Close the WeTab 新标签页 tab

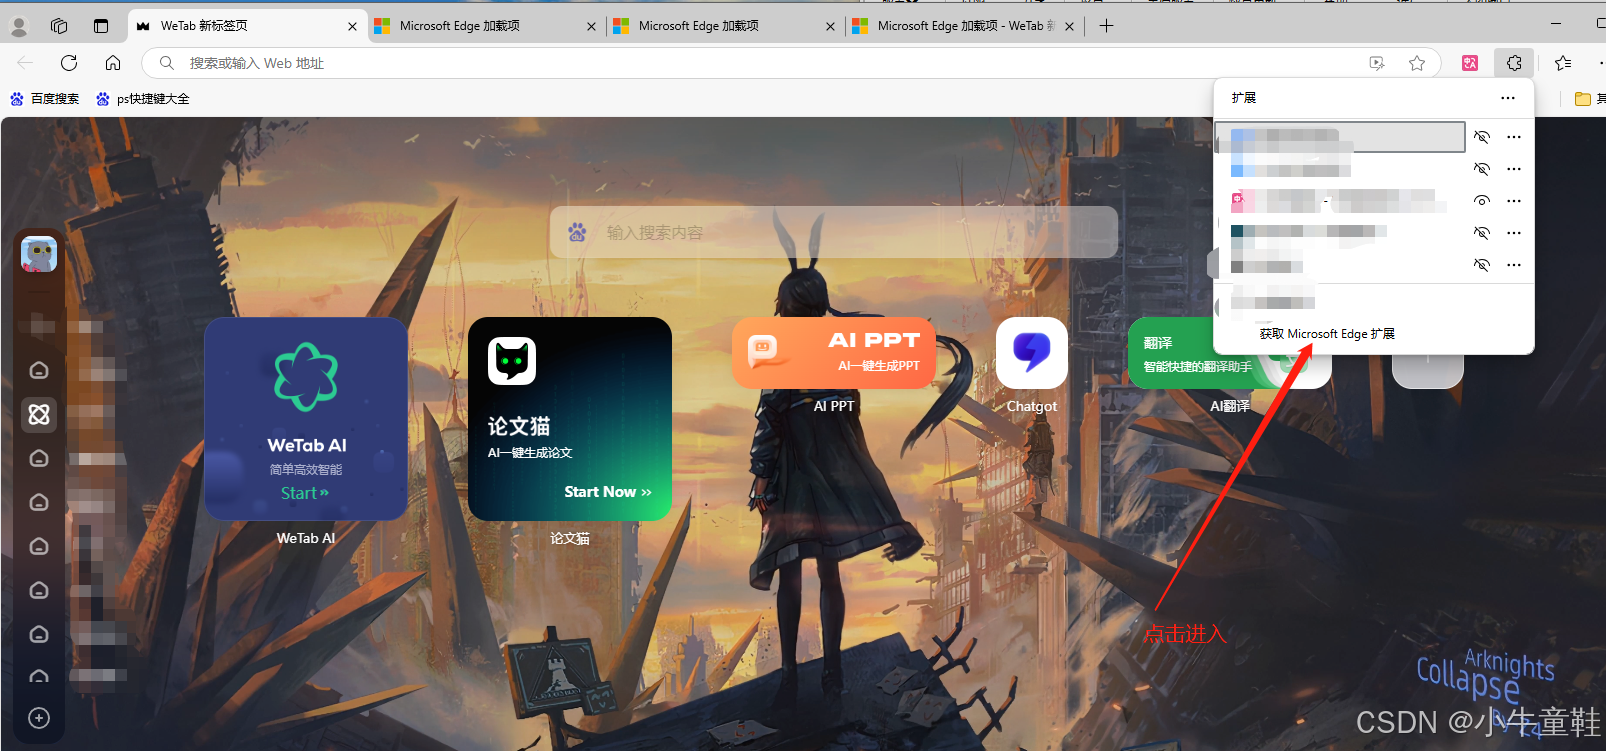click(x=352, y=27)
